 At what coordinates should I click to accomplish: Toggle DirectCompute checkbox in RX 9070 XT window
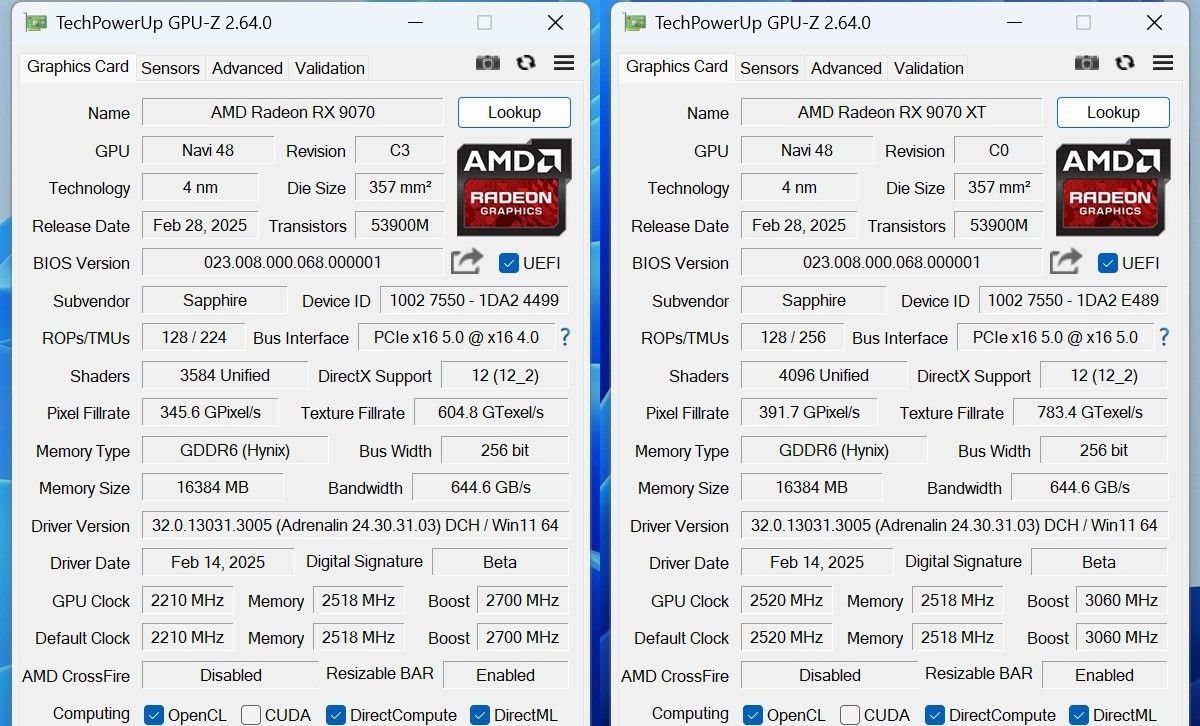click(x=935, y=715)
